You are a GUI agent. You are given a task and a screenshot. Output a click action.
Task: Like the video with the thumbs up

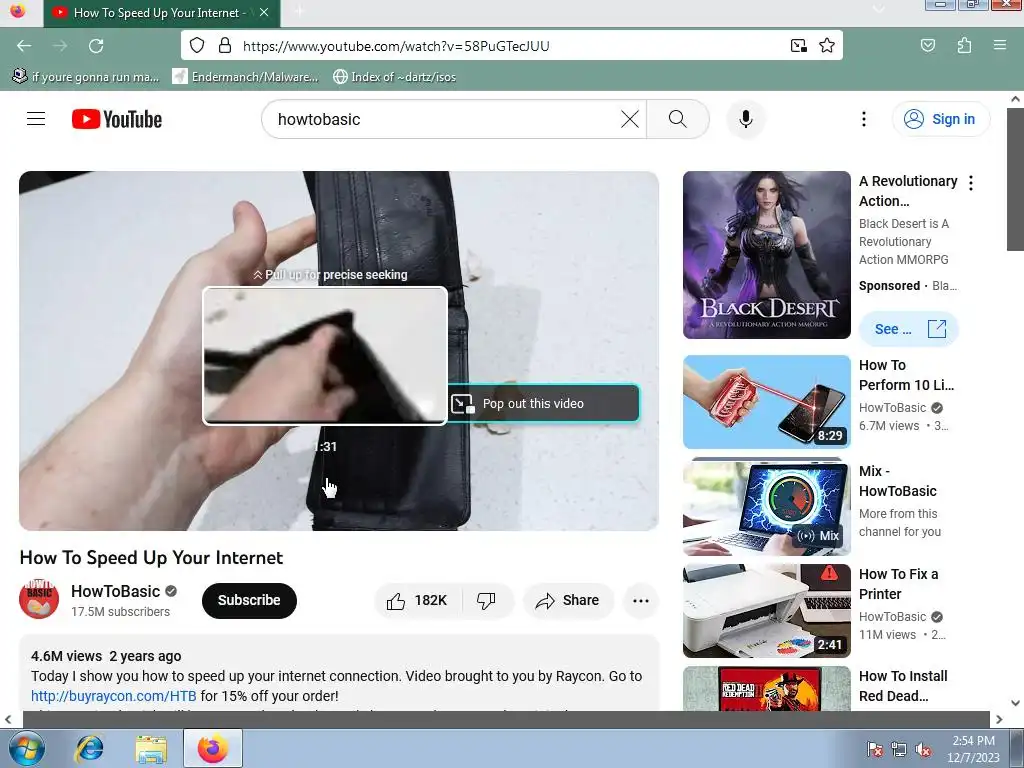point(418,600)
